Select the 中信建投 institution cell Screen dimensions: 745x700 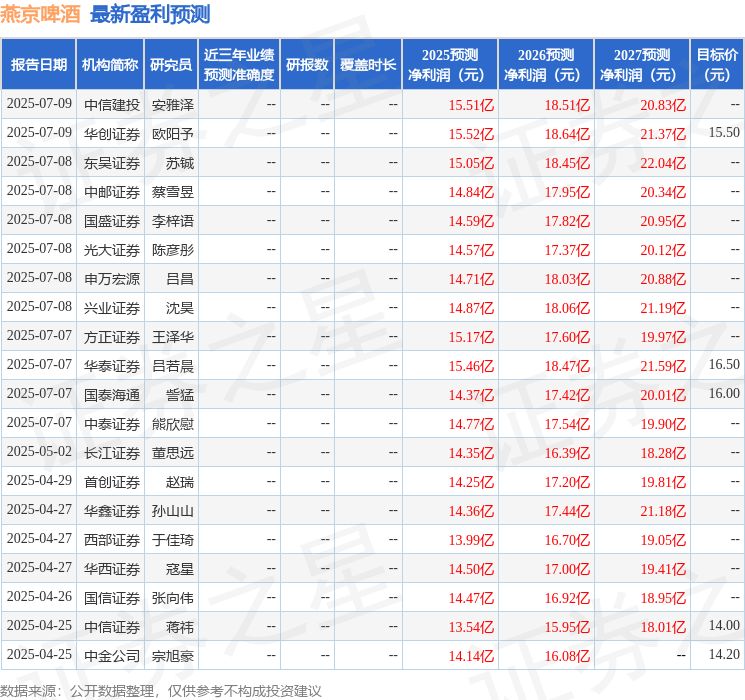pos(112,105)
